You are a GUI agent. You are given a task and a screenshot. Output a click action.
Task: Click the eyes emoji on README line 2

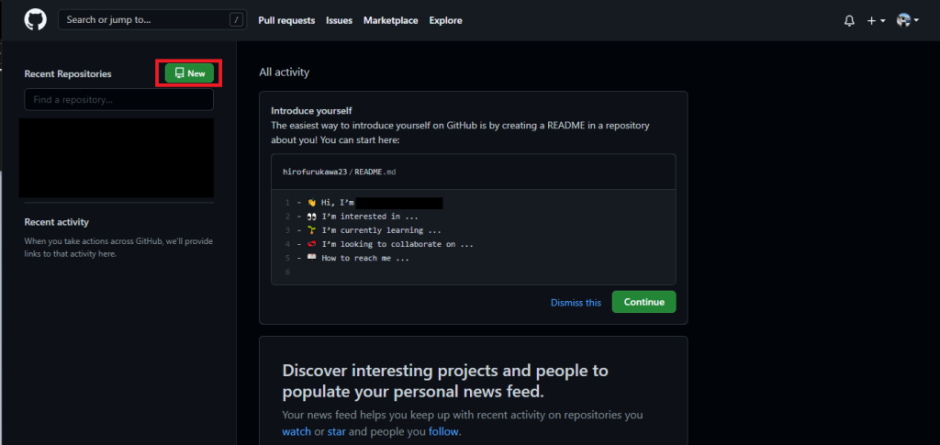(311, 216)
